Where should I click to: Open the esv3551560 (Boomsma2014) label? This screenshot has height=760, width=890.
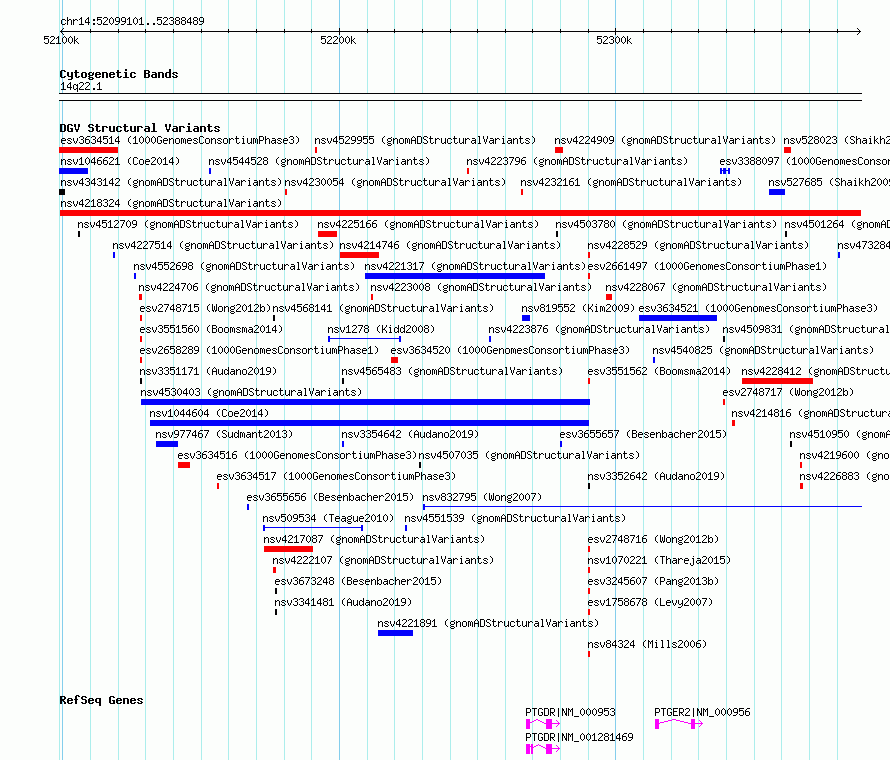click(x=211, y=329)
